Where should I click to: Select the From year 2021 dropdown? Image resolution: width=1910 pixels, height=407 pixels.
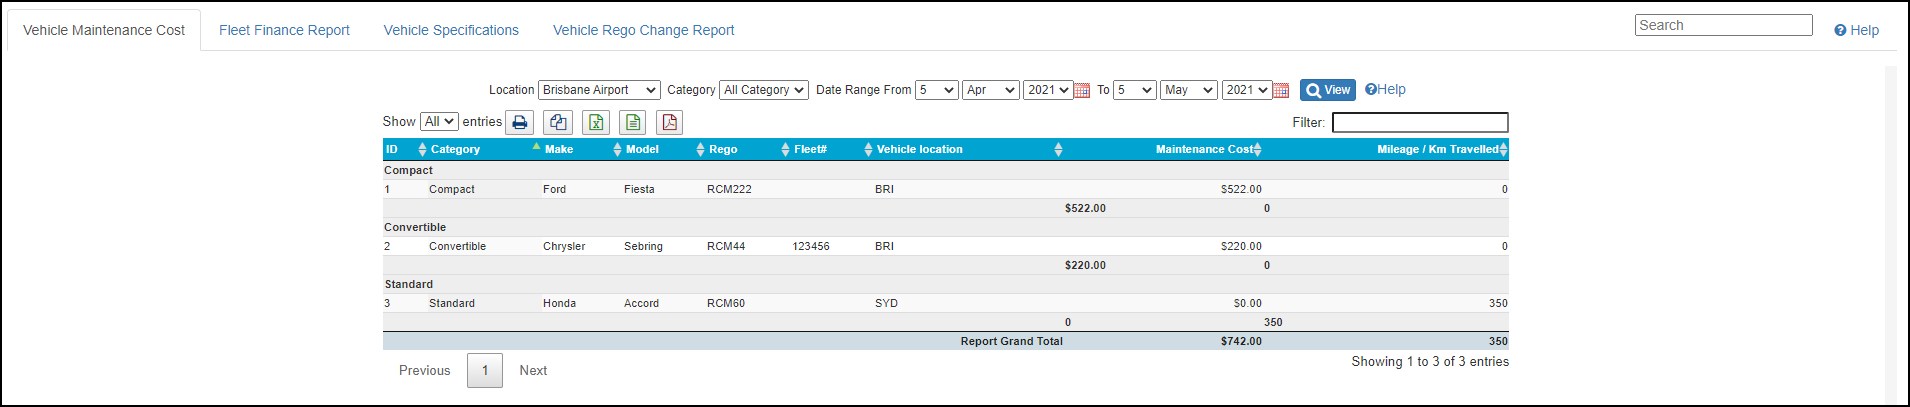[1048, 90]
